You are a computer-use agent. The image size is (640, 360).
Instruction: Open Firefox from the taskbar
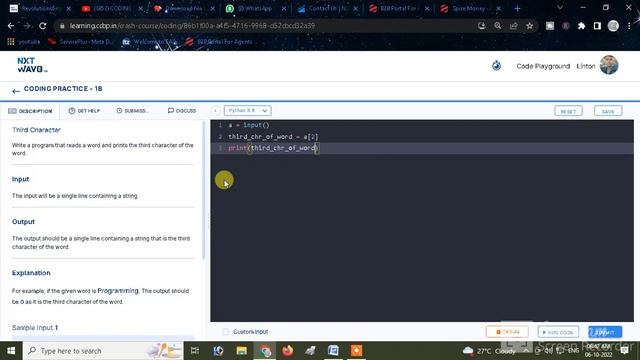288,351
